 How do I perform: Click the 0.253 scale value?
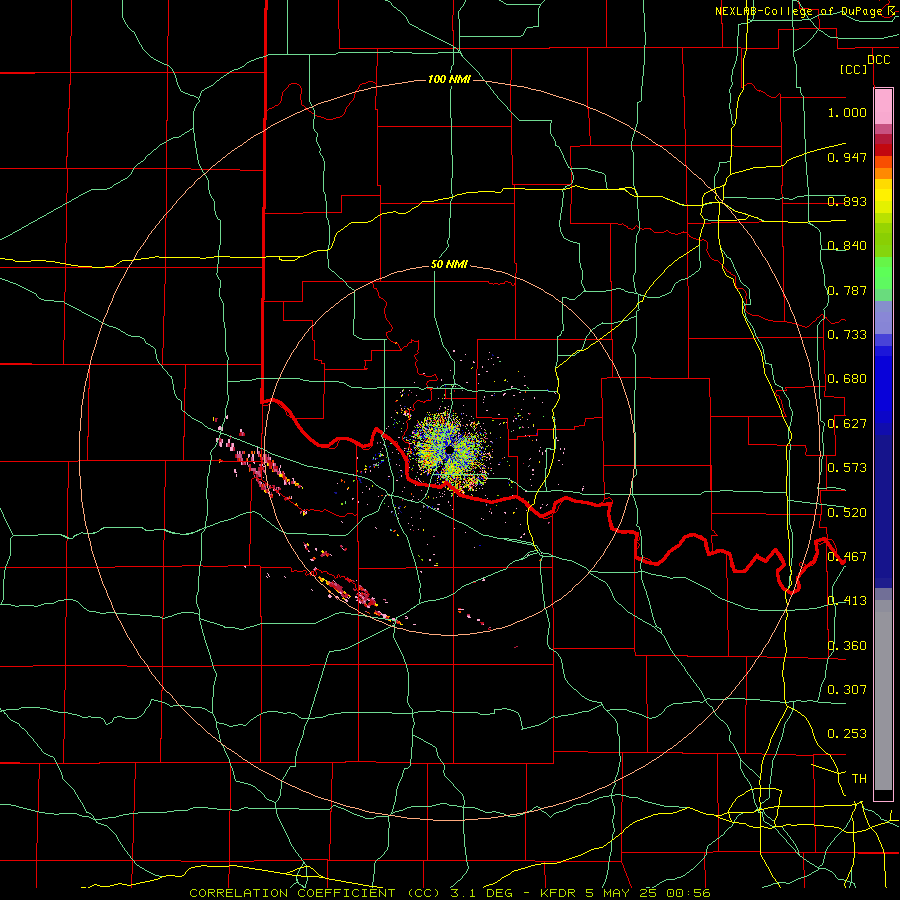pyautogui.click(x=847, y=734)
